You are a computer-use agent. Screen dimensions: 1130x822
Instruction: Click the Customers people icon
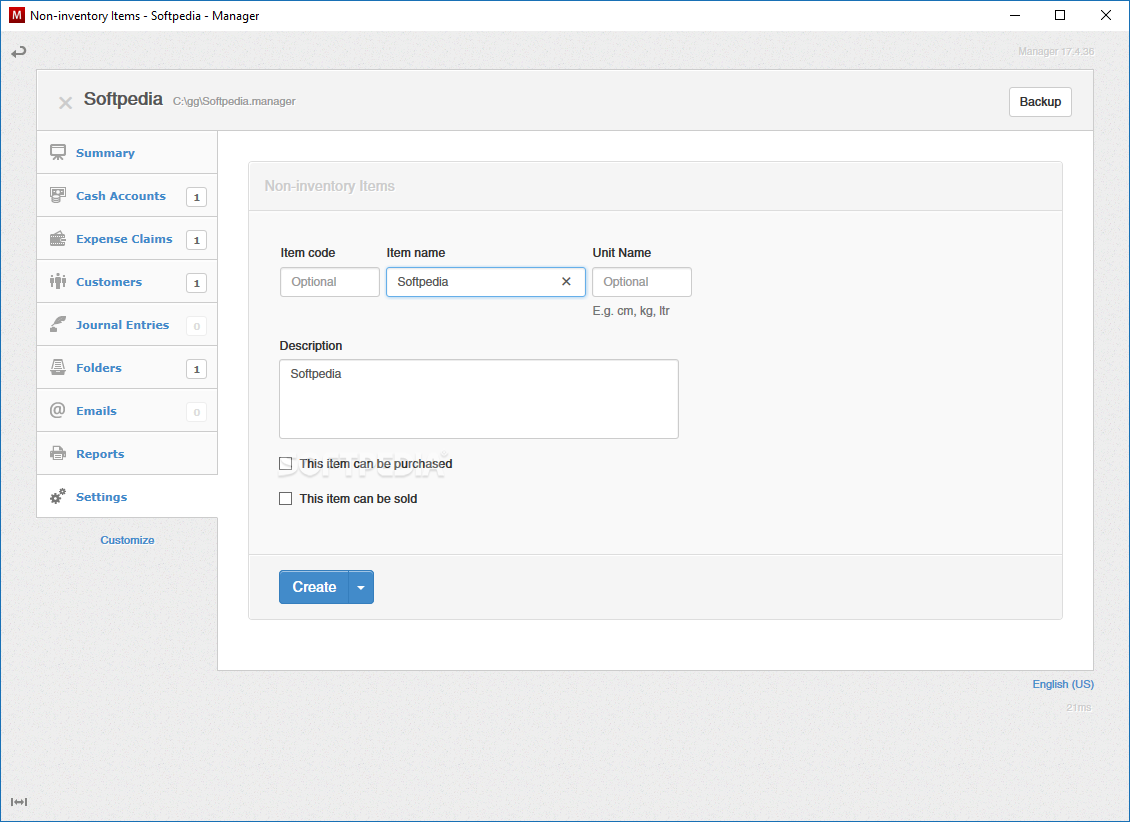click(x=58, y=282)
